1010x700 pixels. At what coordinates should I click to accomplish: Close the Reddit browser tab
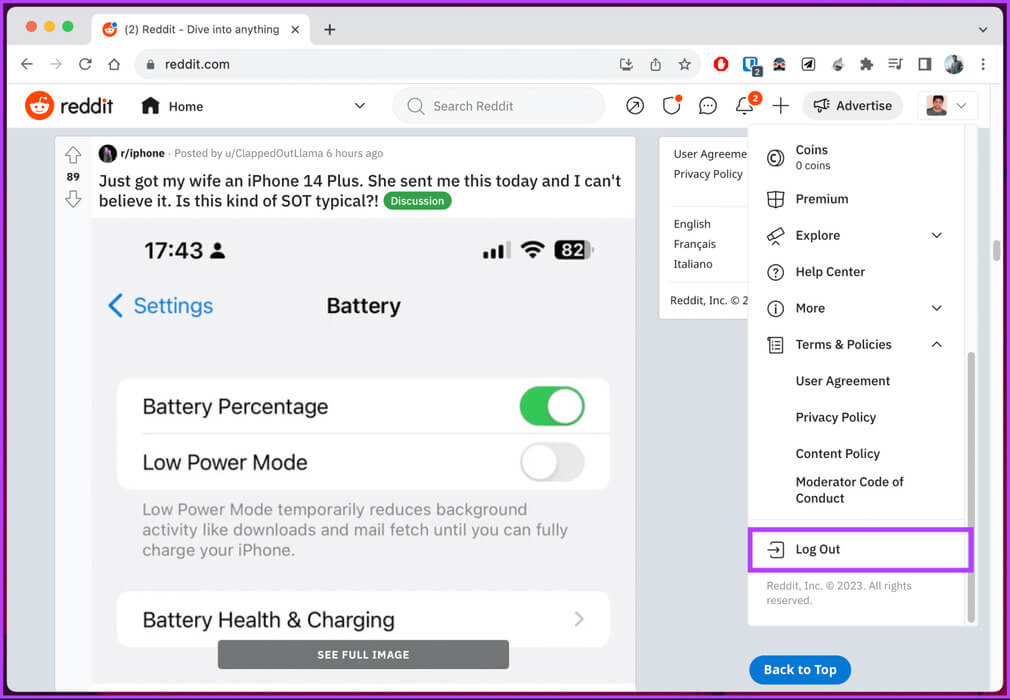[295, 29]
